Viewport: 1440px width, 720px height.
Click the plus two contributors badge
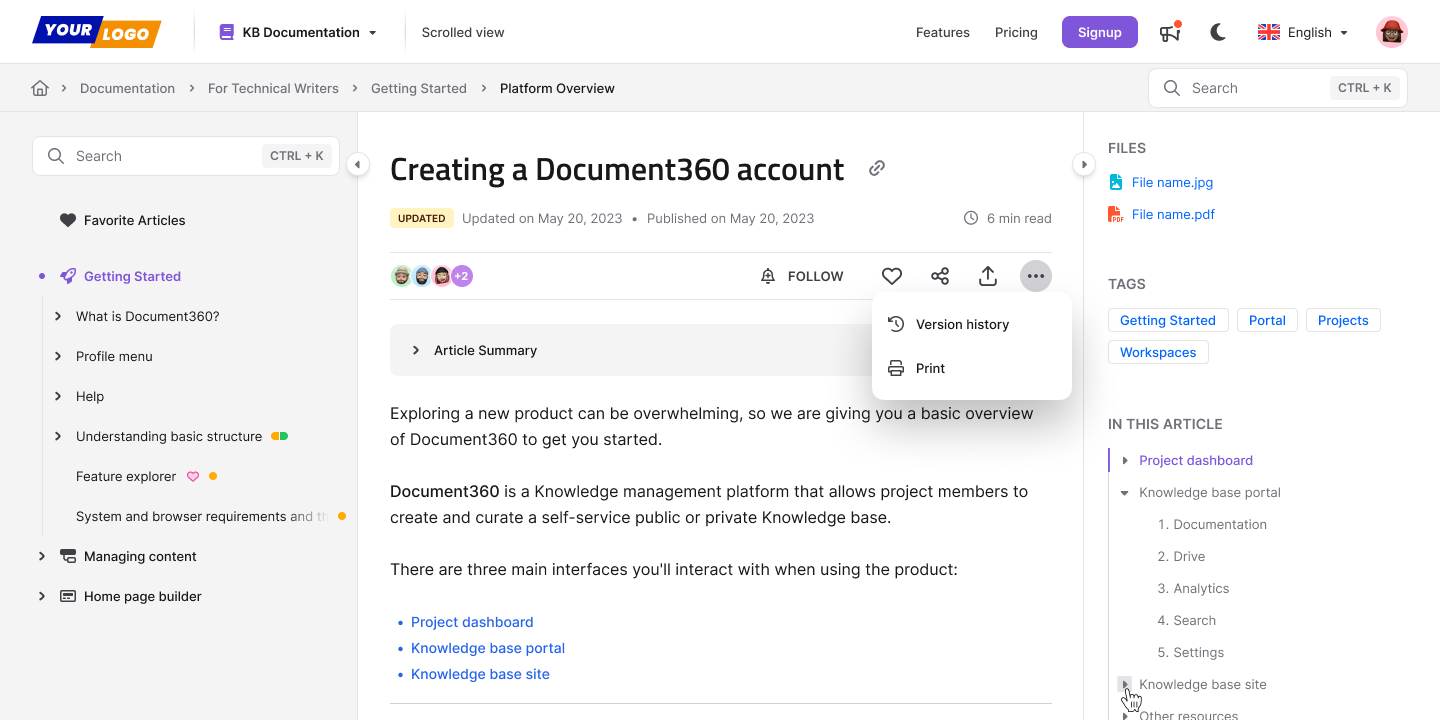click(462, 276)
